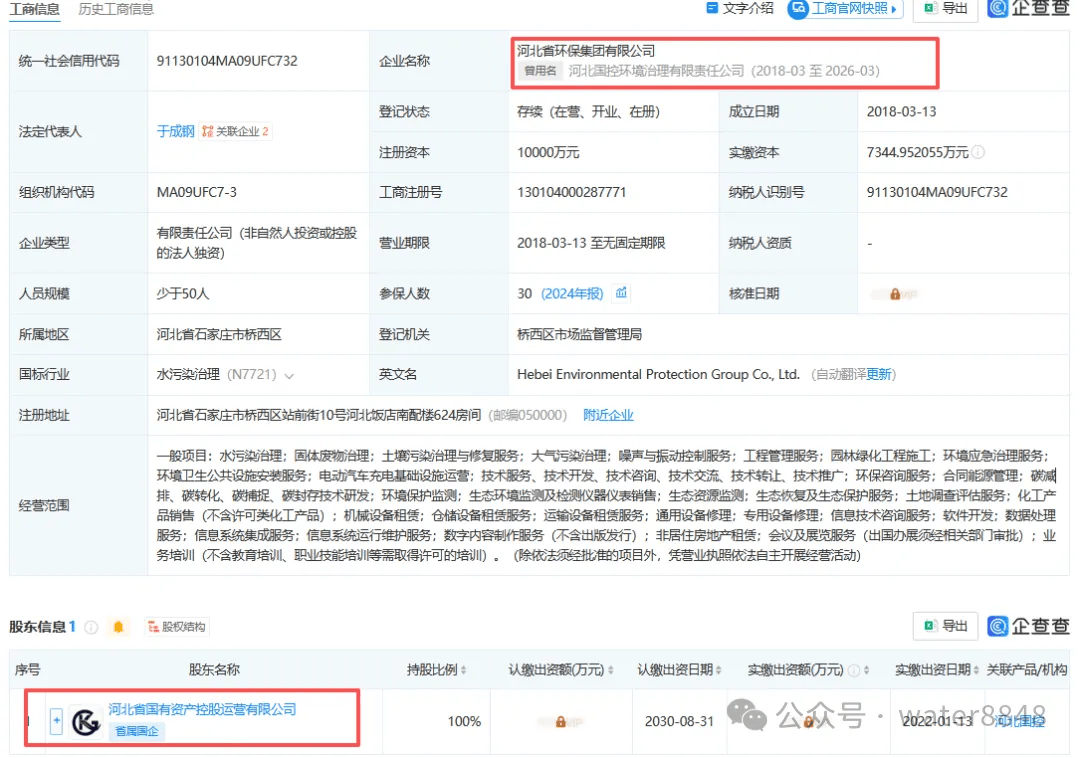Click 附近企业 nearby companies link

[608, 415]
